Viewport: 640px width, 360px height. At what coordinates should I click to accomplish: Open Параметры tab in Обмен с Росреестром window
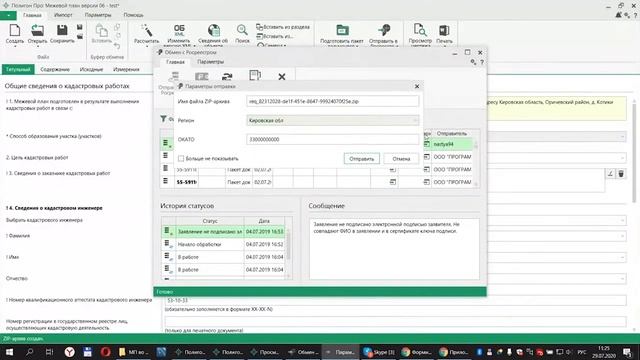[210, 62]
